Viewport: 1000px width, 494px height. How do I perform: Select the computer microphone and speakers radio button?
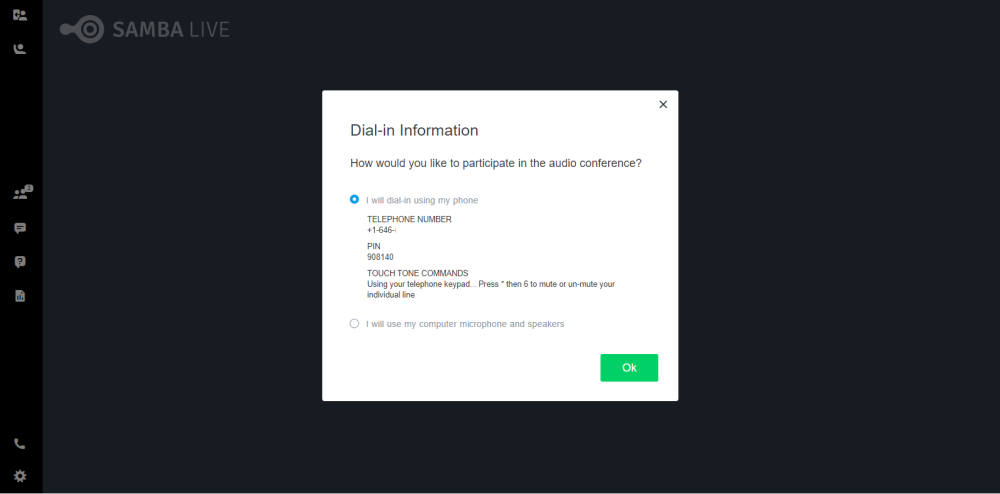click(355, 324)
